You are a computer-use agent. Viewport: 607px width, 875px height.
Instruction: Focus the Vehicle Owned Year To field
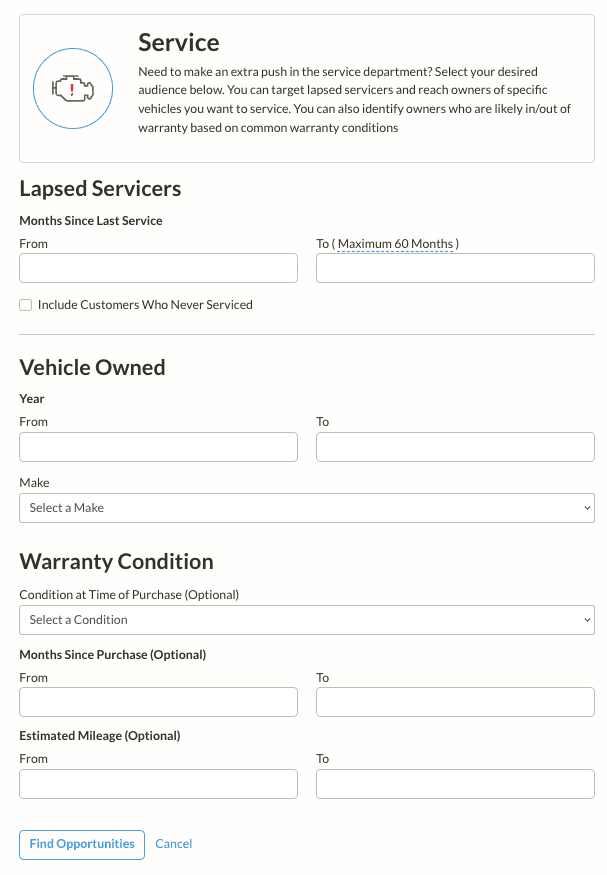455,446
